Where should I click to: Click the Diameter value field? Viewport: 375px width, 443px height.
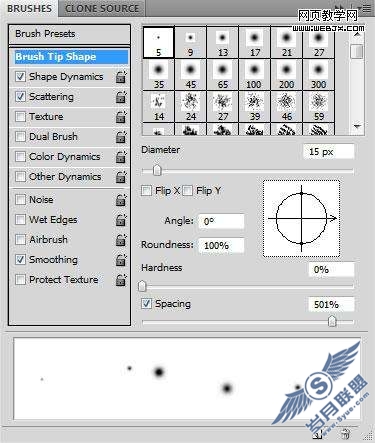tap(329, 152)
